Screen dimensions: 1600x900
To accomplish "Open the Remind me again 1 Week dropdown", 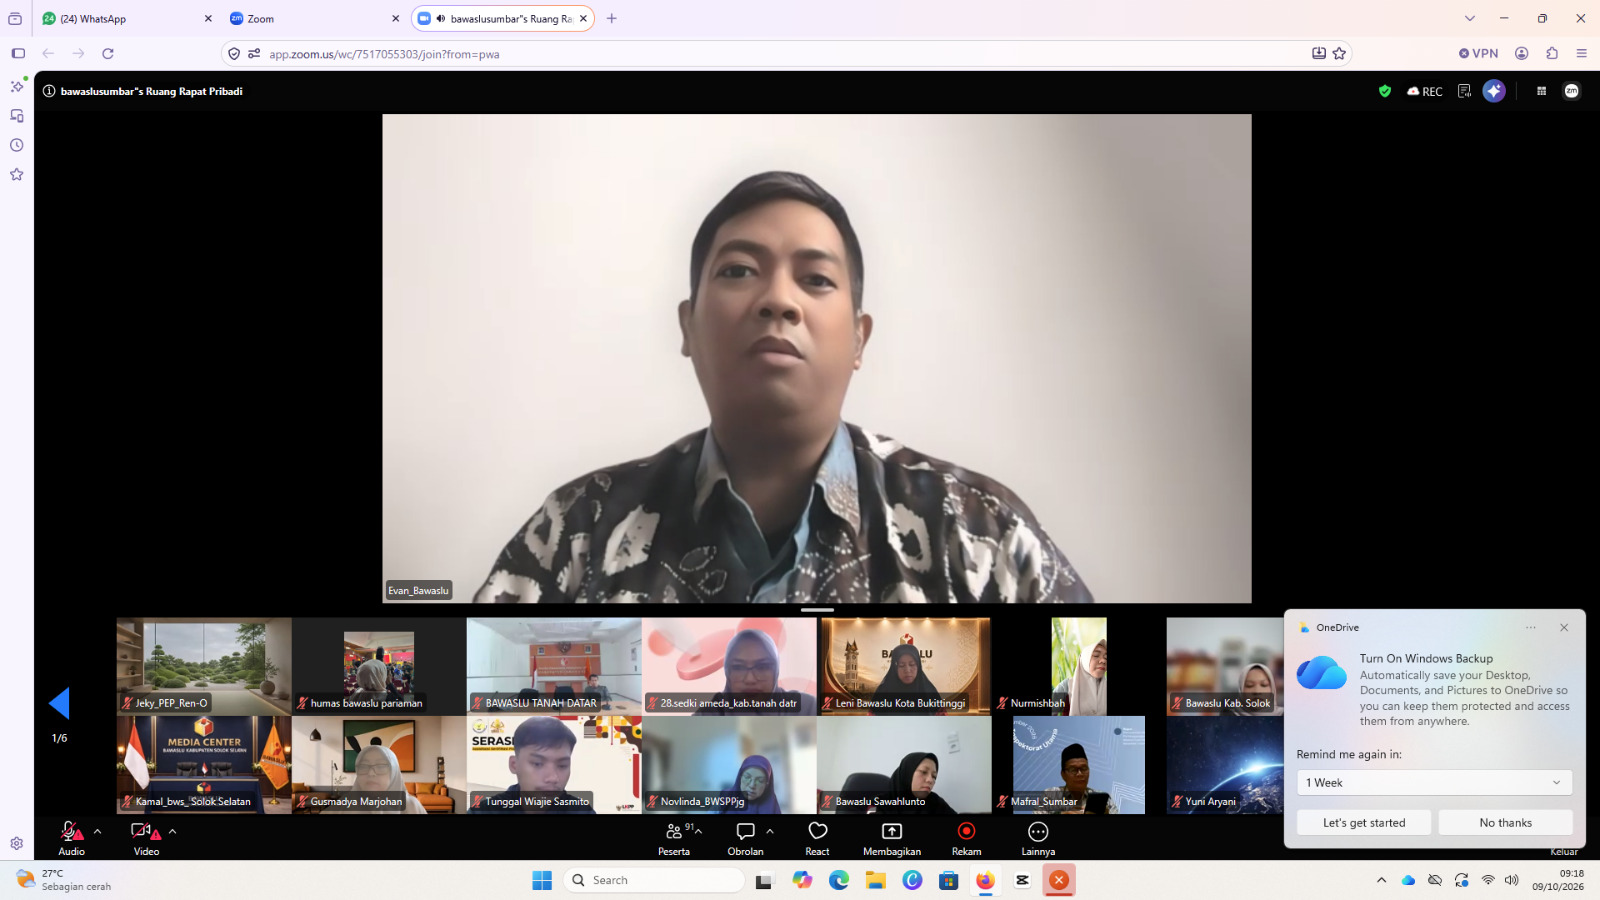I will (1434, 782).
